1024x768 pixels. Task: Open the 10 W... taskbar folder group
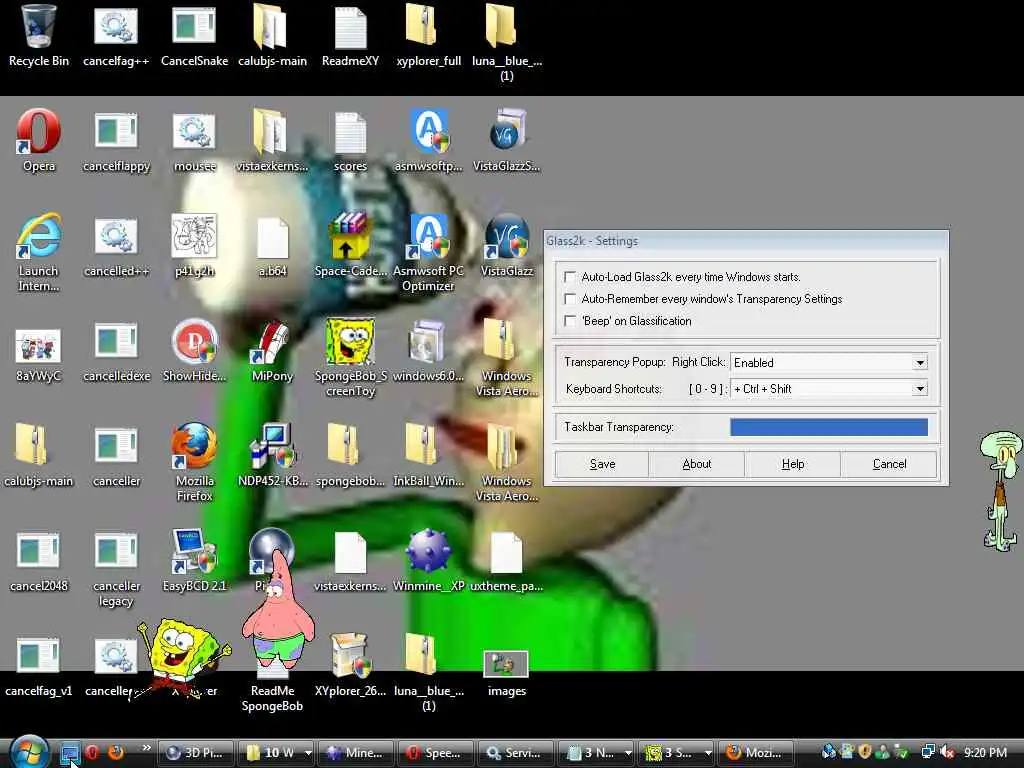coord(275,753)
